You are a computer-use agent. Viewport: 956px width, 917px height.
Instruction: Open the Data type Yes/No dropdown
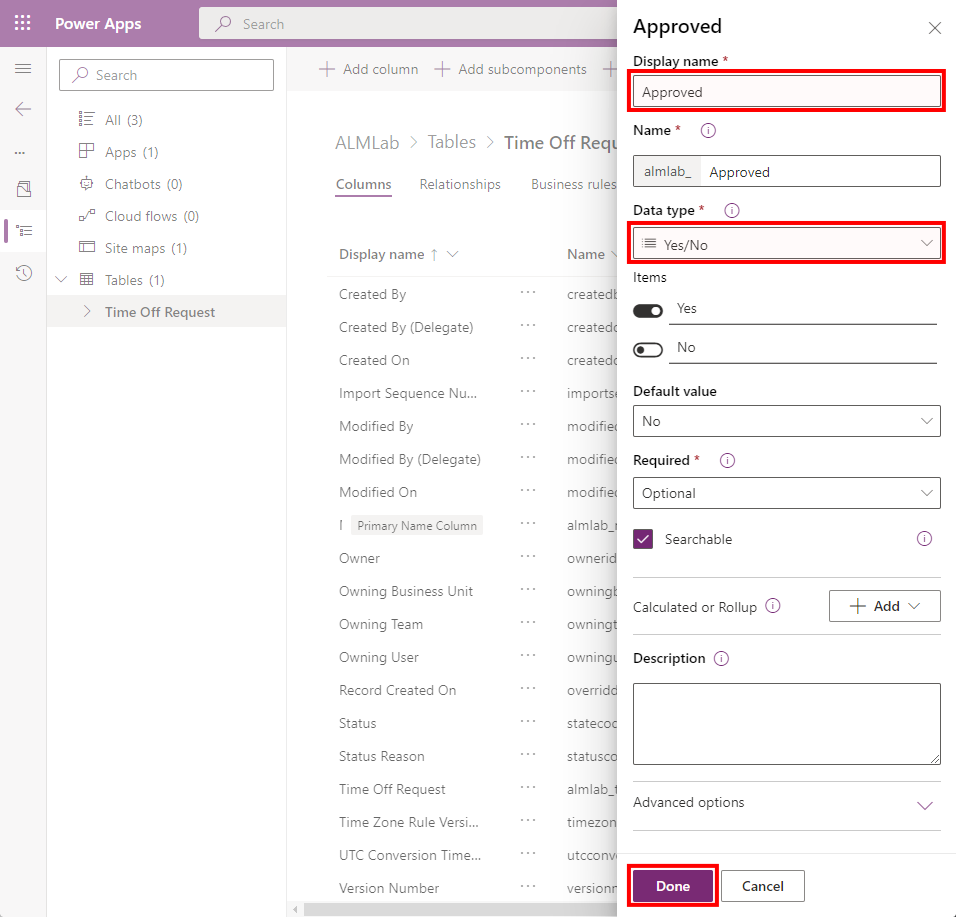point(787,244)
